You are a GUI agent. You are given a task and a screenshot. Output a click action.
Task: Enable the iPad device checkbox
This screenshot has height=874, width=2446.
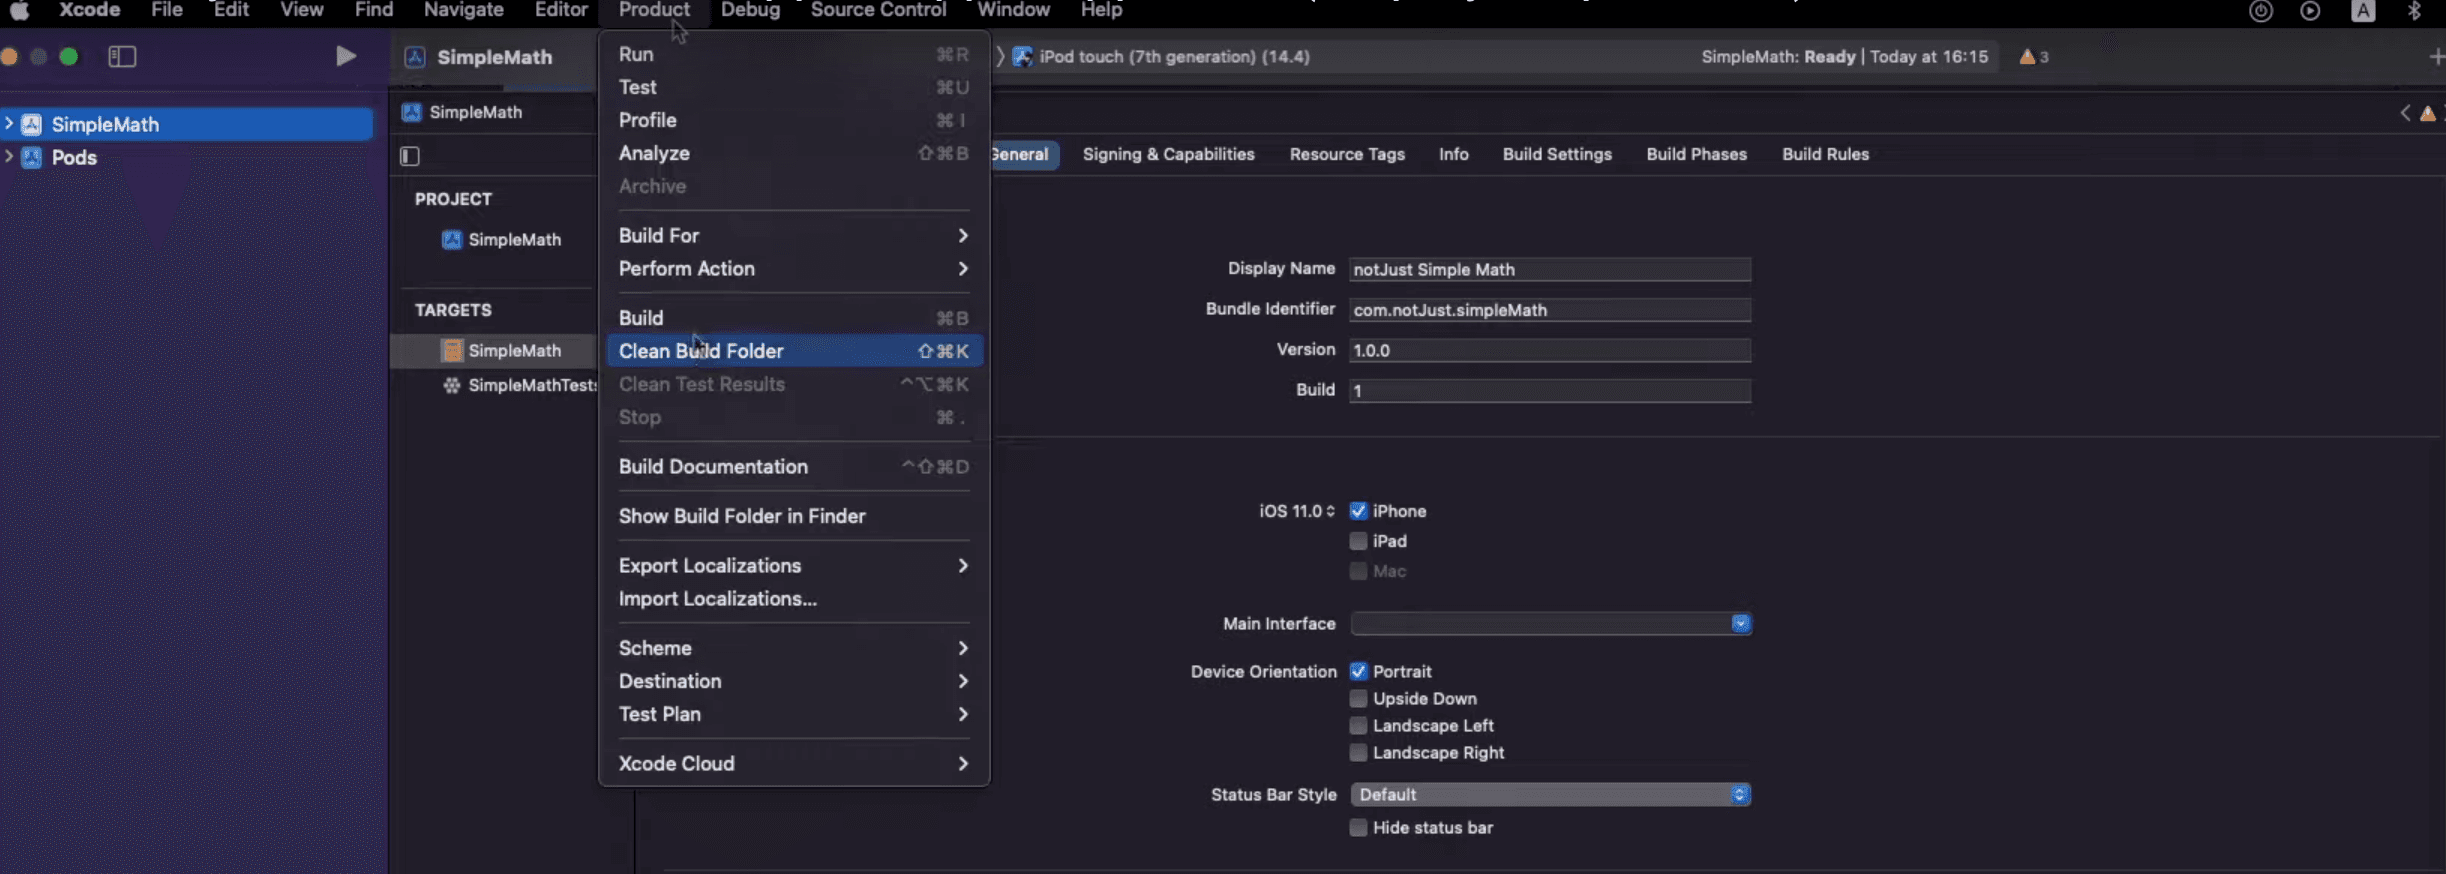click(x=1358, y=541)
